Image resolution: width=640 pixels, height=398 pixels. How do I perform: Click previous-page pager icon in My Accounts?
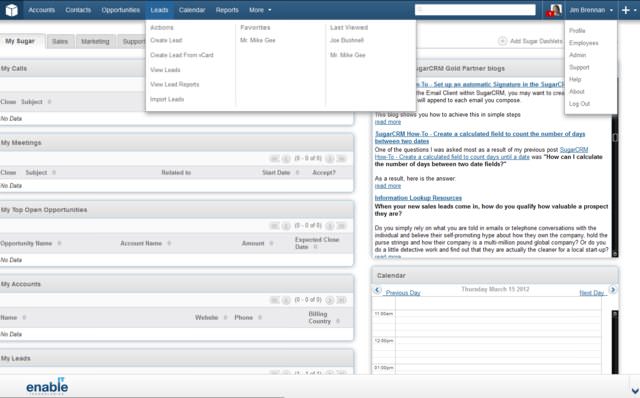pyautogui.click(x=286, y=300)
